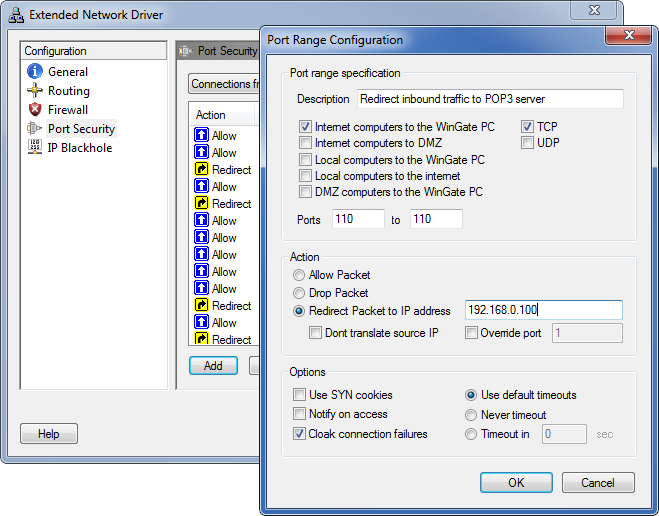The height and width of the screenshot is (516, 659).
Task: Choose the Drop Packet radio option
Action: (x=298, y=293)
